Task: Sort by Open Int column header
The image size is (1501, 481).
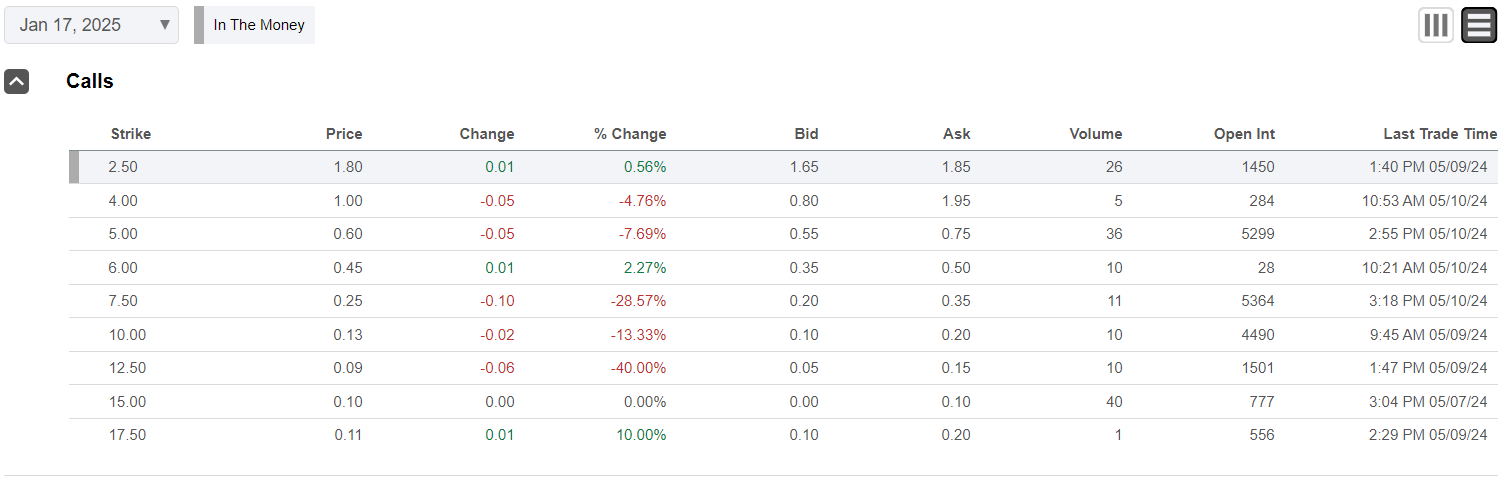Action: pyautogui.click(x=1244, y=134)
